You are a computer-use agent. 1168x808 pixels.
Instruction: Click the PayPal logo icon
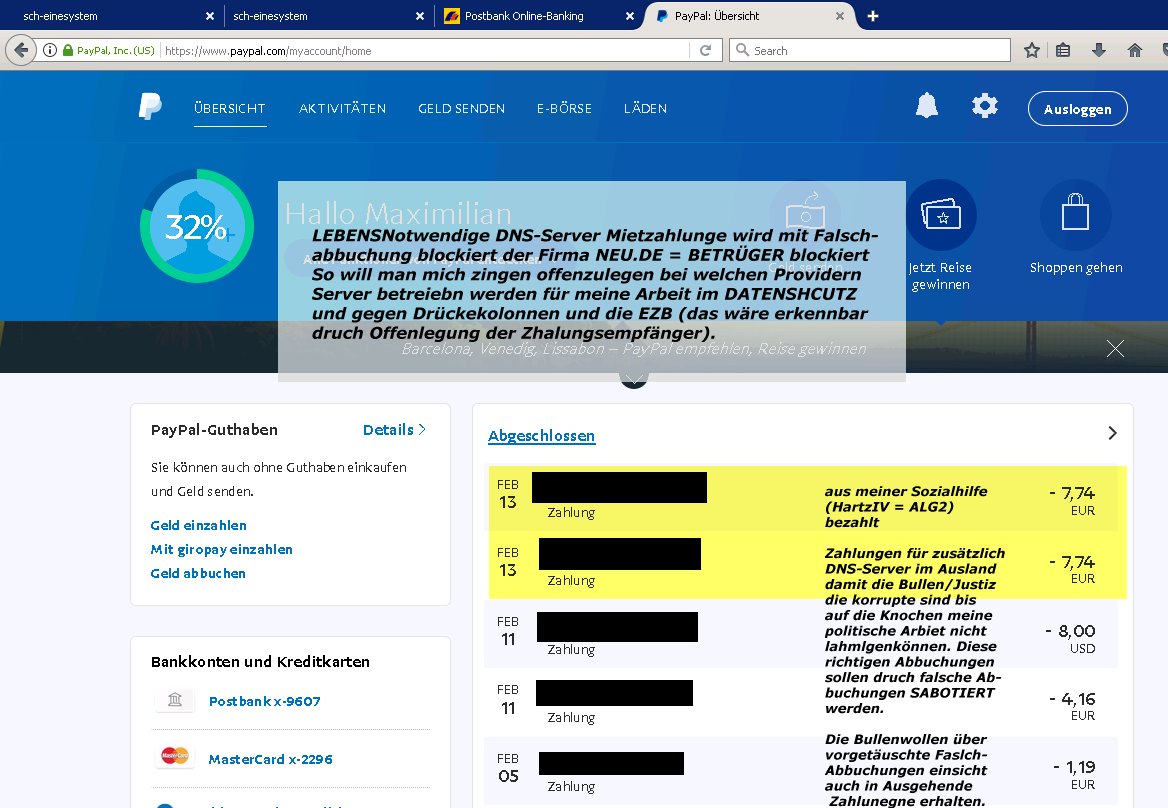[x=150, y=106]
